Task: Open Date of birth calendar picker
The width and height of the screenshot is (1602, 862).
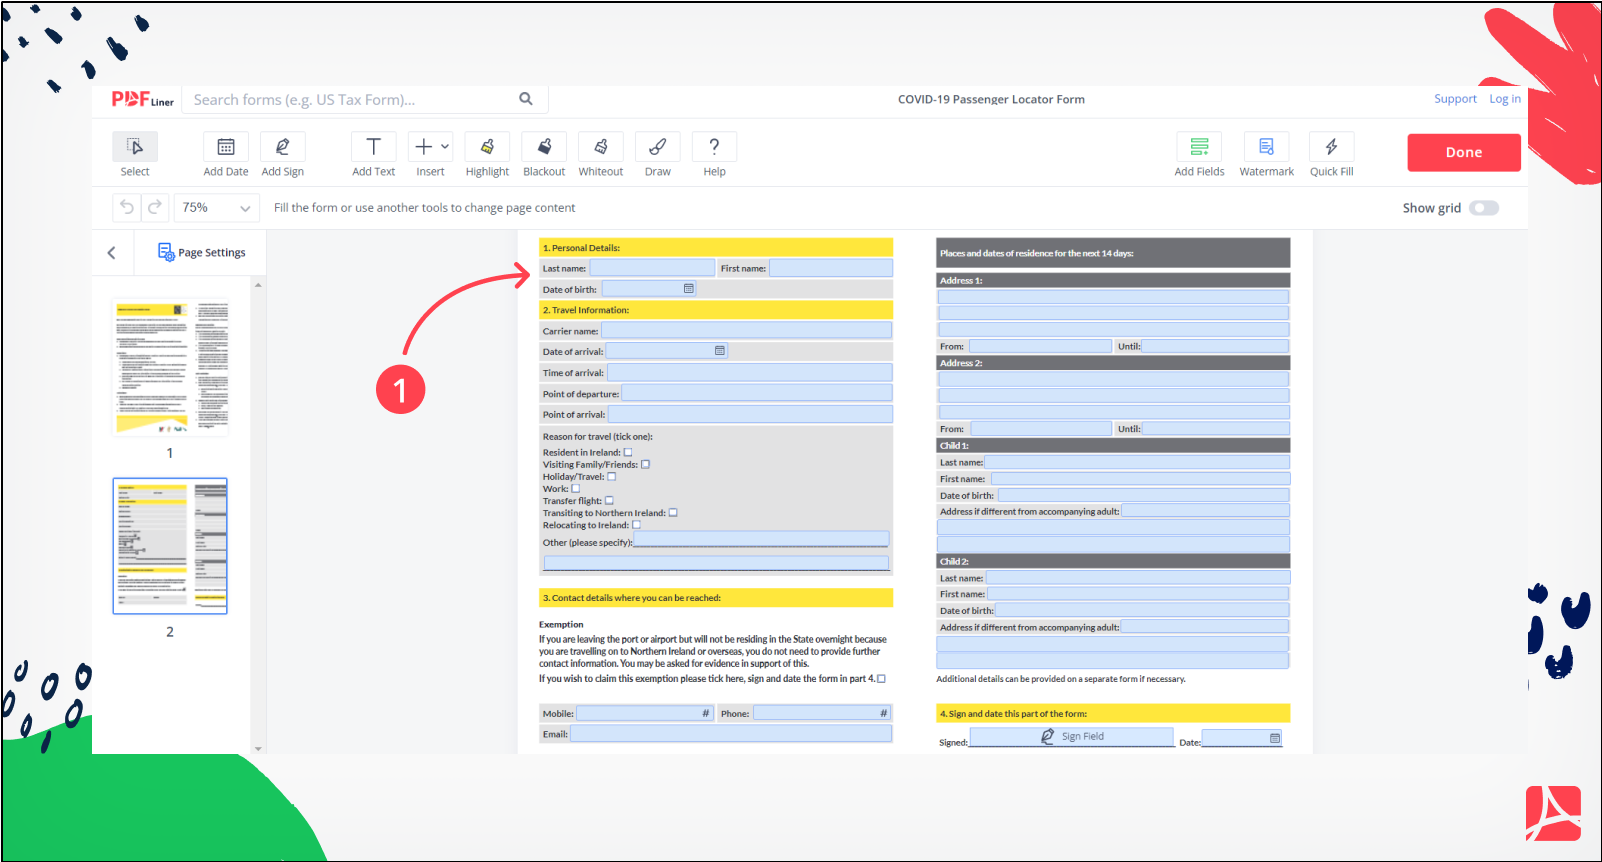Action: 688,289
